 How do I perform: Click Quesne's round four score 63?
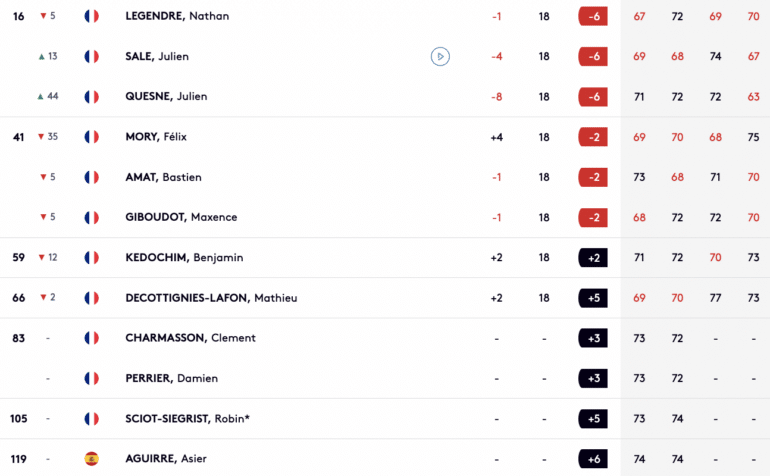753,97
